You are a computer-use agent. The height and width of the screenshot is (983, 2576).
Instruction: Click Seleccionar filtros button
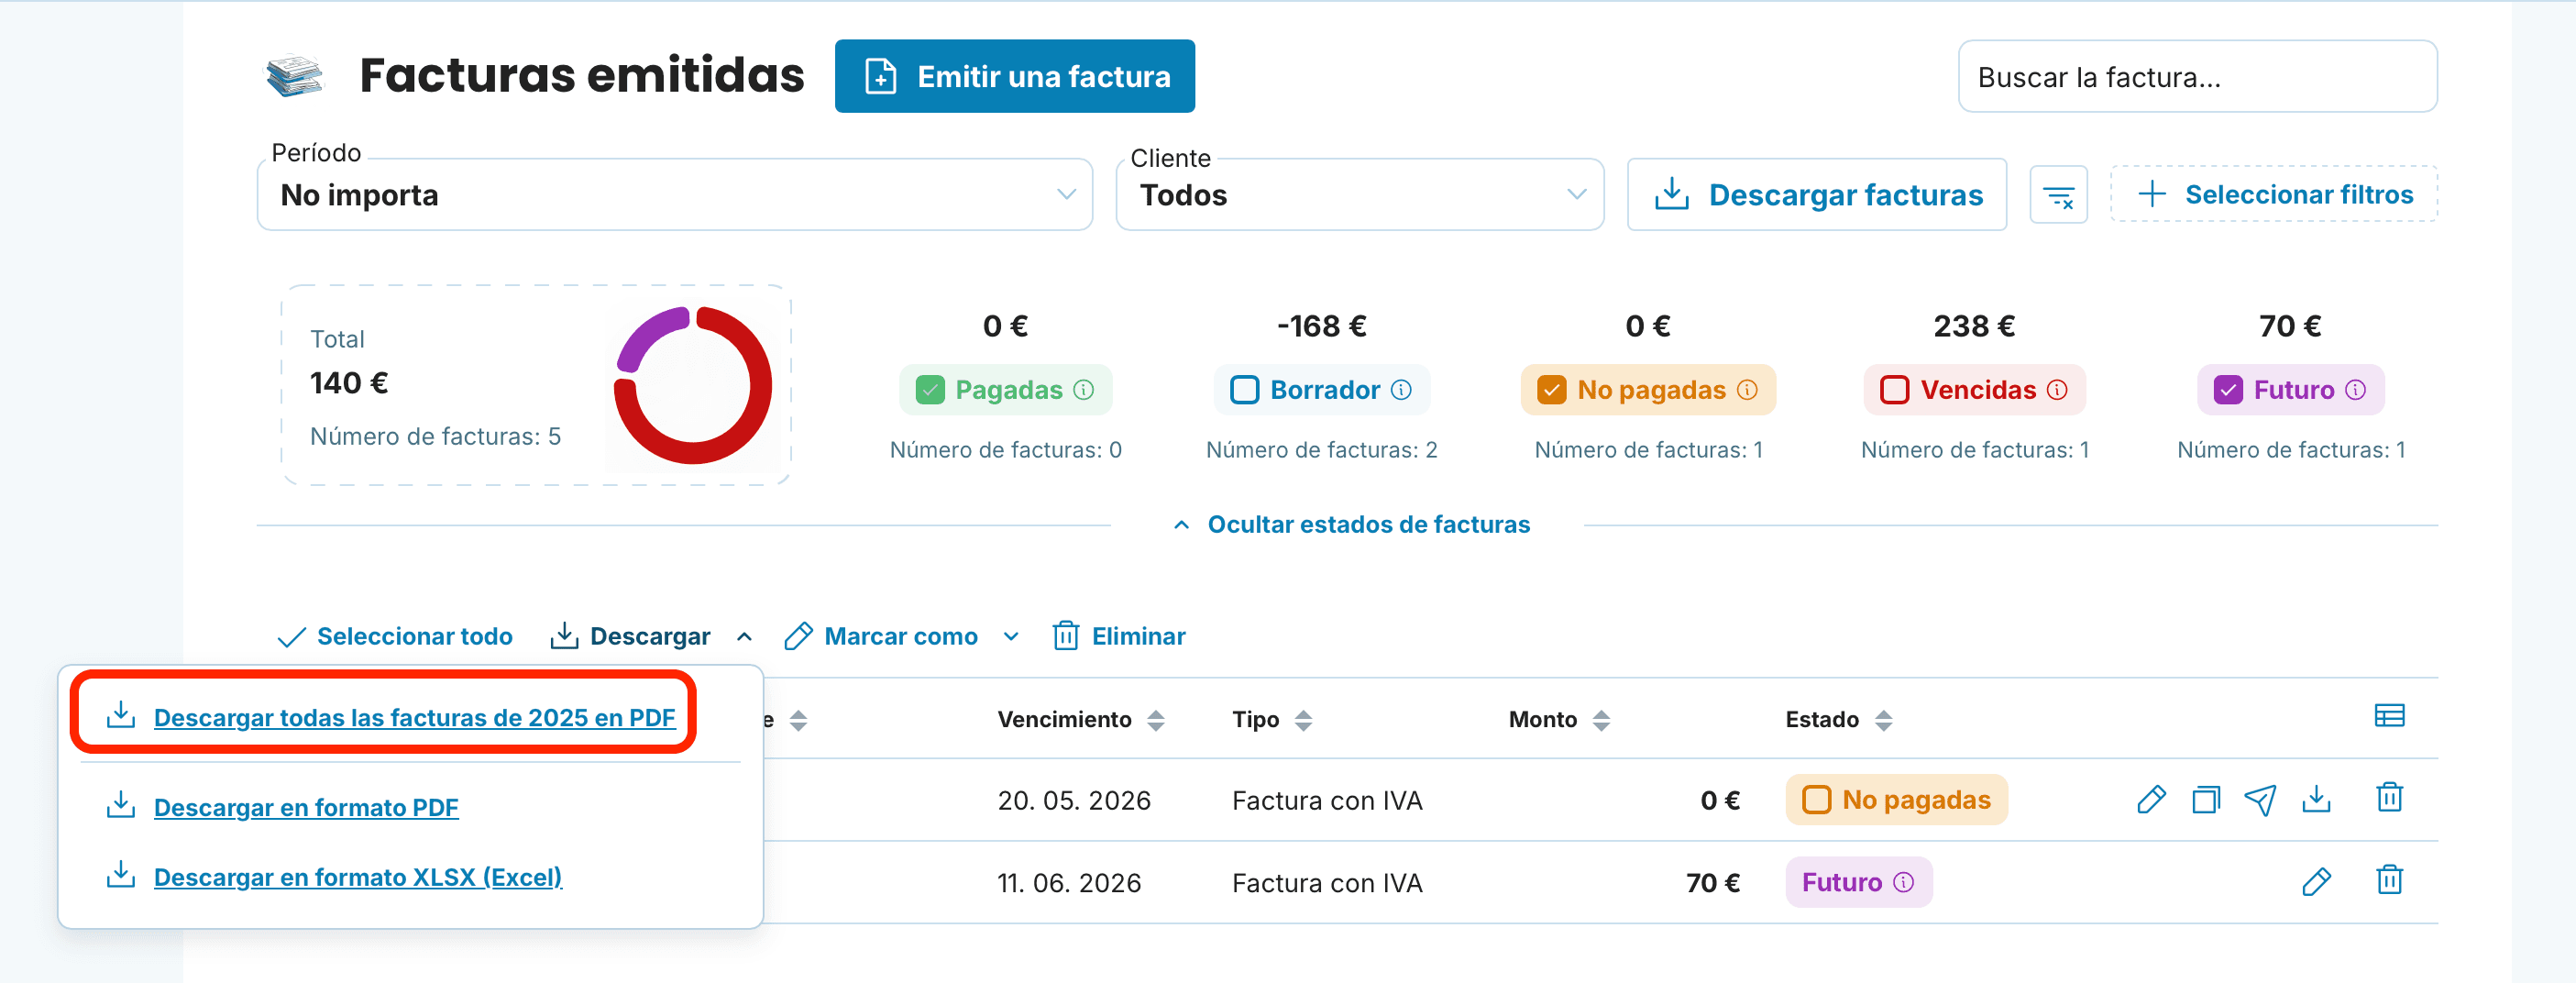(x=2273, y=195)
